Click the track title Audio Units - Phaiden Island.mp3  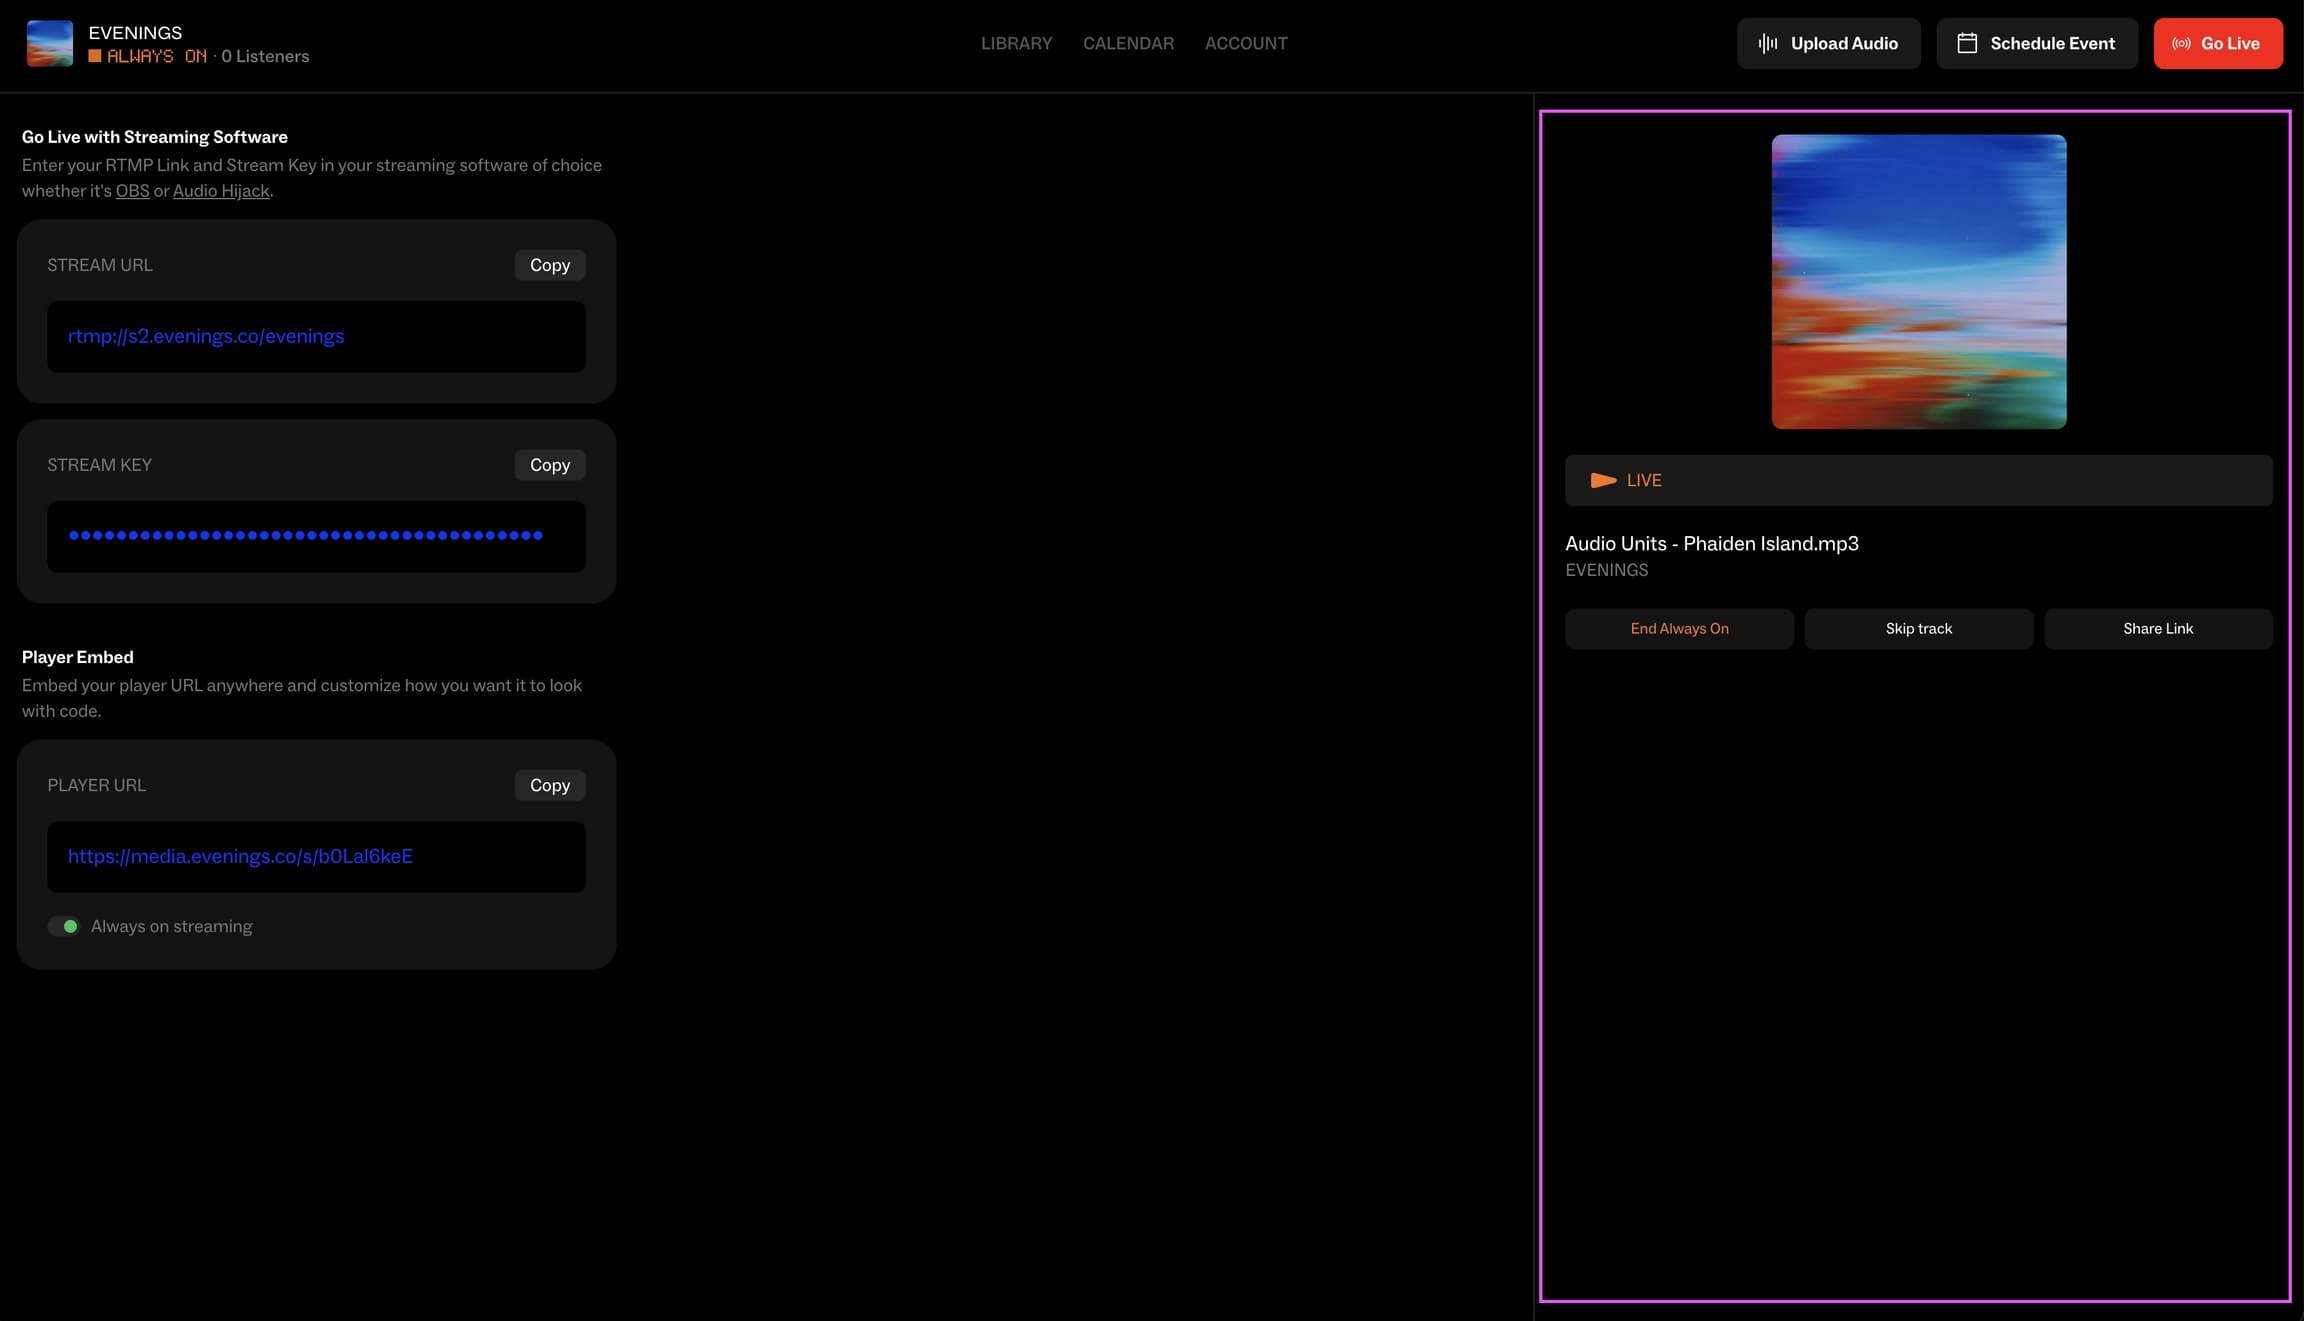1712,543
